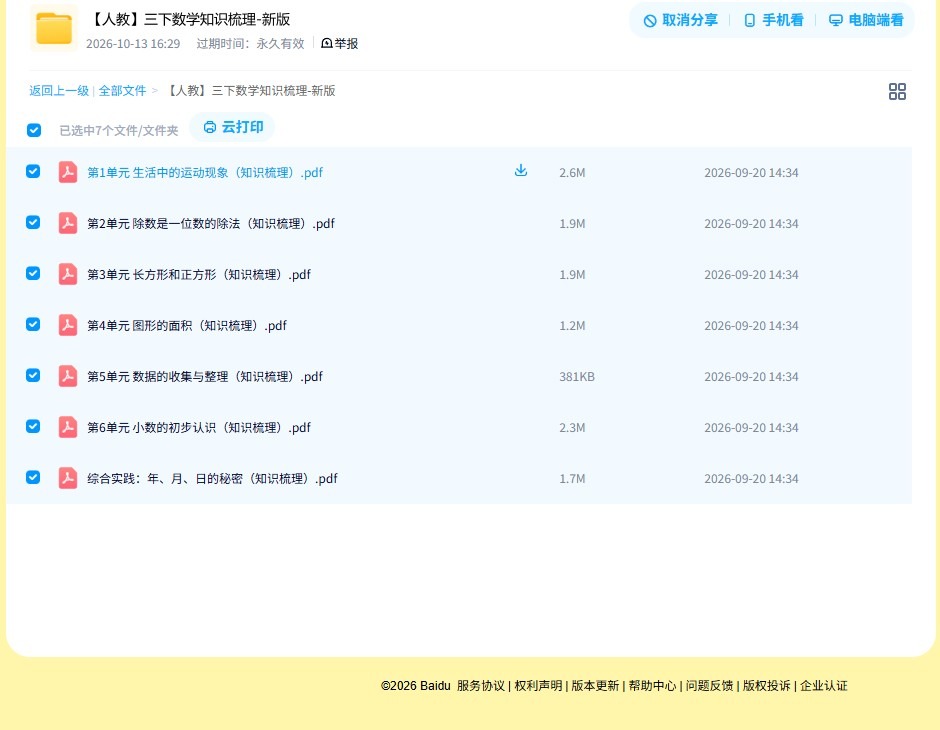Open 第6单元 小数的初步认识 PDF
Image resolution: width=940 pixels, height=730 pixels.
coord(199,427)
